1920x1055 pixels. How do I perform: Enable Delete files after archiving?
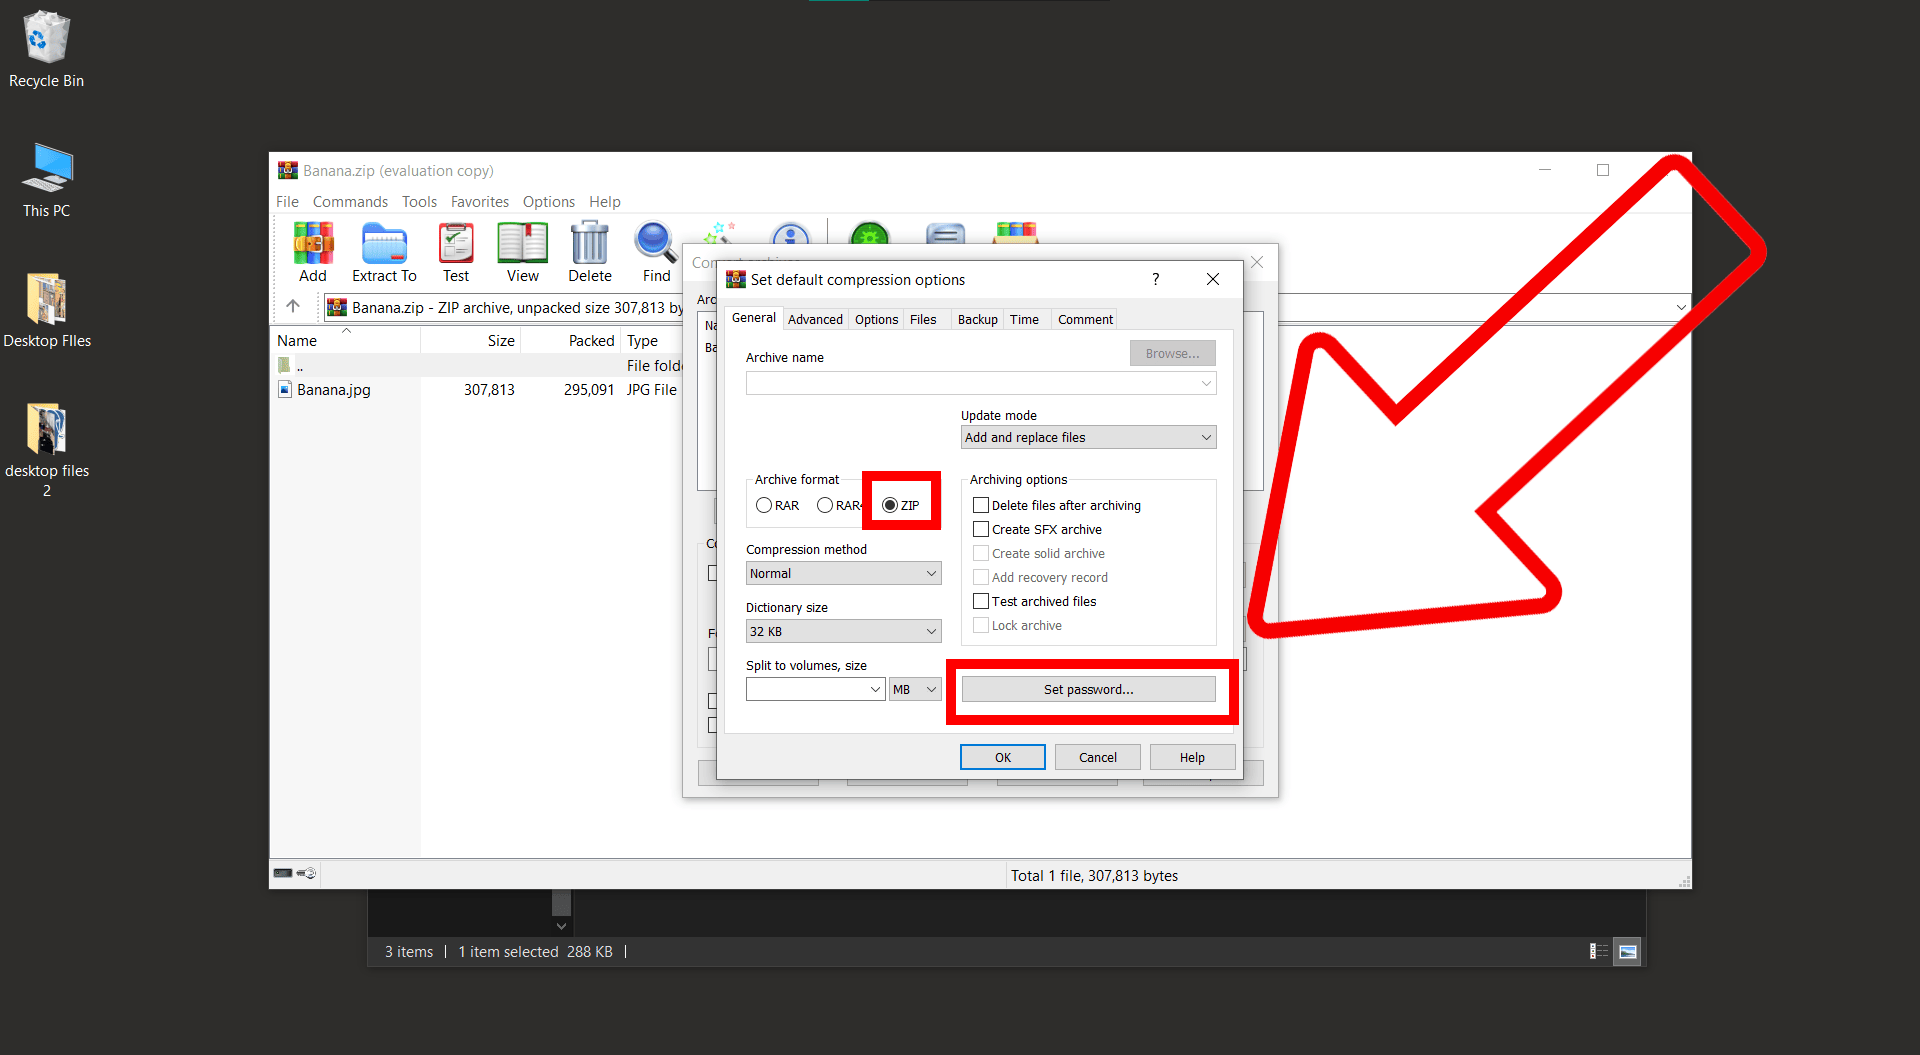point(981,505)
